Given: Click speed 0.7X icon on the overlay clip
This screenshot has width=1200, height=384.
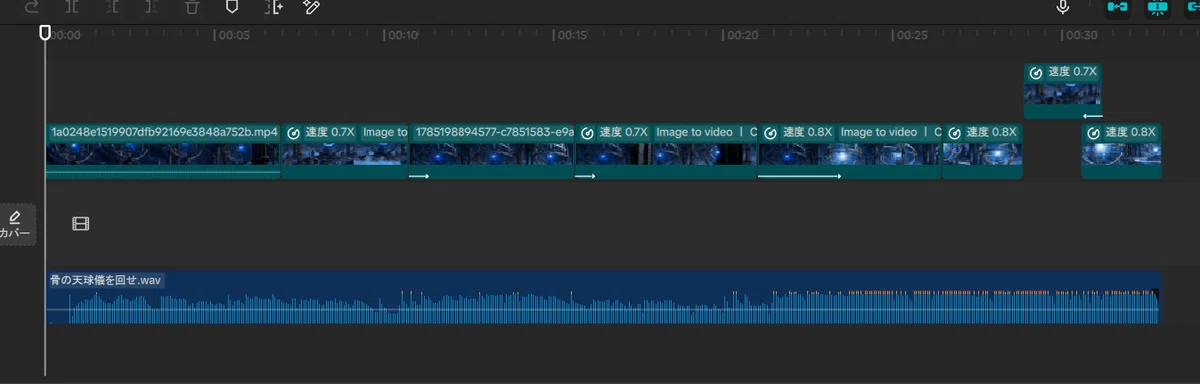Looking at the screenshot, I should point(1037,72).
